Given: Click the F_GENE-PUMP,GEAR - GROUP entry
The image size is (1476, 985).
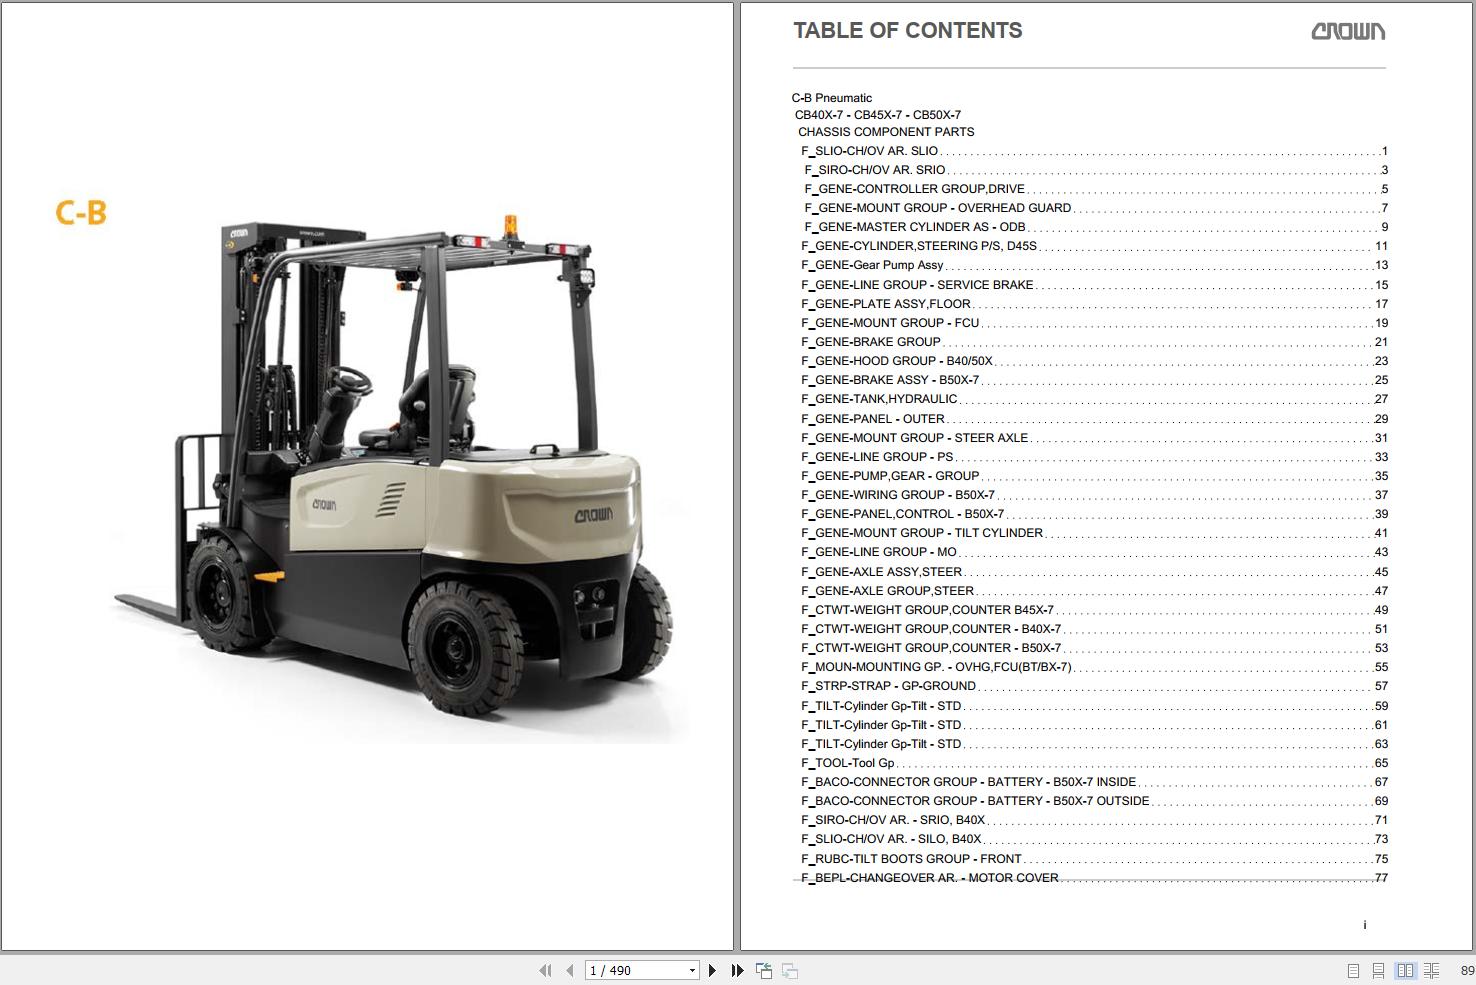Looking at the screenshot, I should coord(1094,476).
